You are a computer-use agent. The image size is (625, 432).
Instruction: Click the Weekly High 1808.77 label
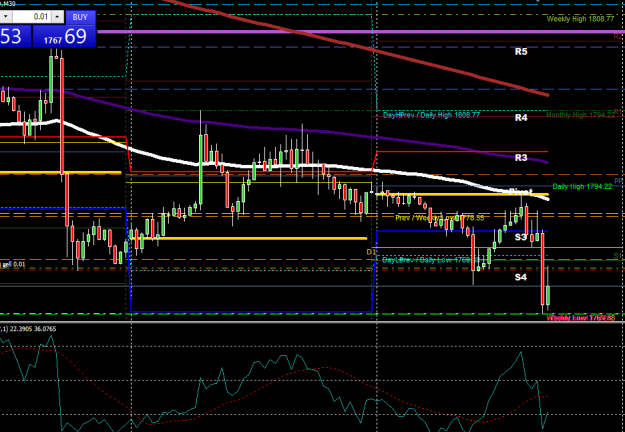(580, 19)
